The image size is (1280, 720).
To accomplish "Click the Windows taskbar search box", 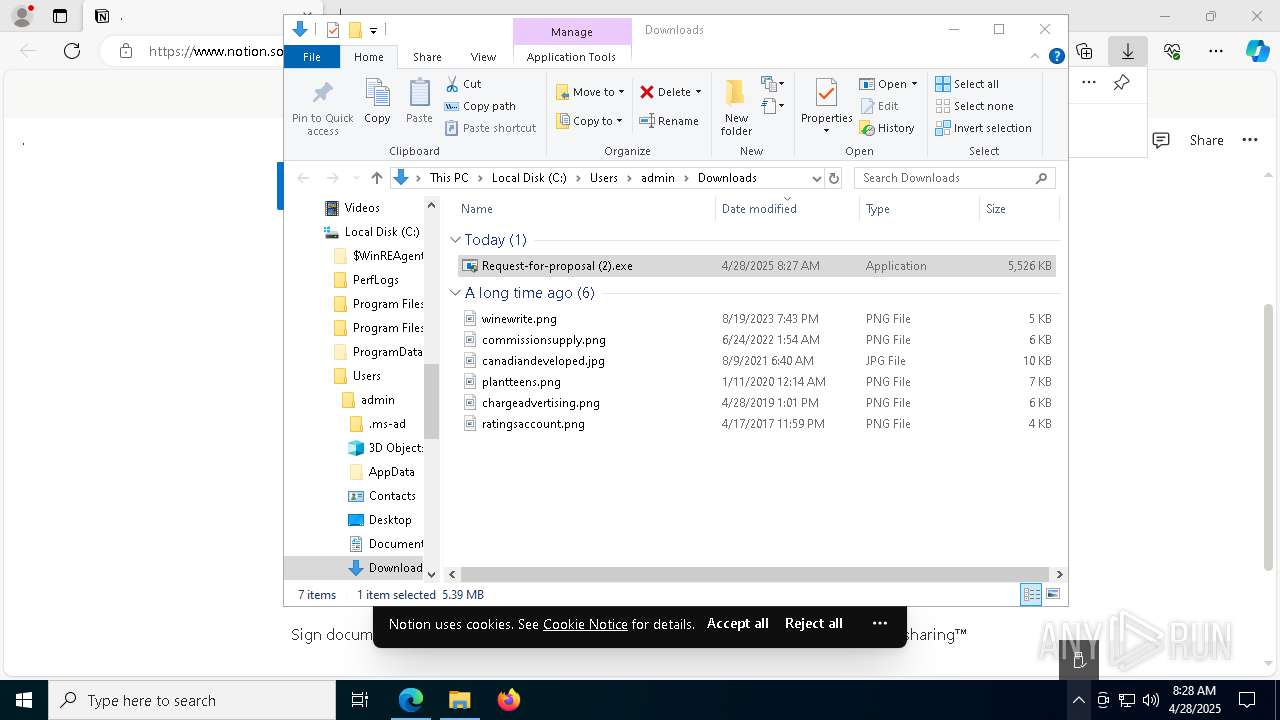I will click(x=192, y=700).
